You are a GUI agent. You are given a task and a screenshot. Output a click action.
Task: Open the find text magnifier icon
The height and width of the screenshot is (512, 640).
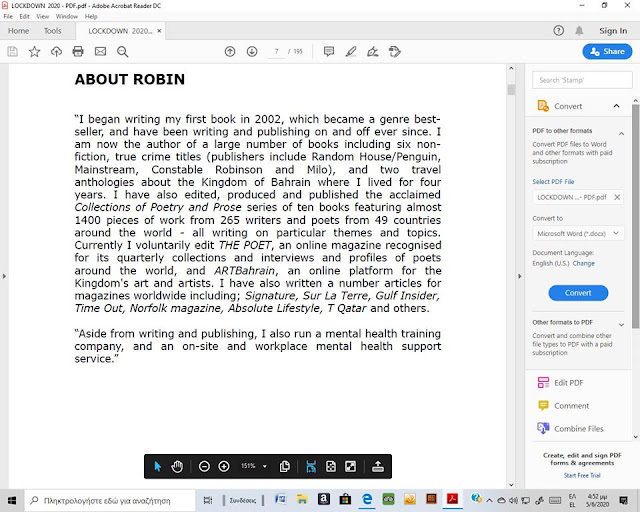point(122,51)
